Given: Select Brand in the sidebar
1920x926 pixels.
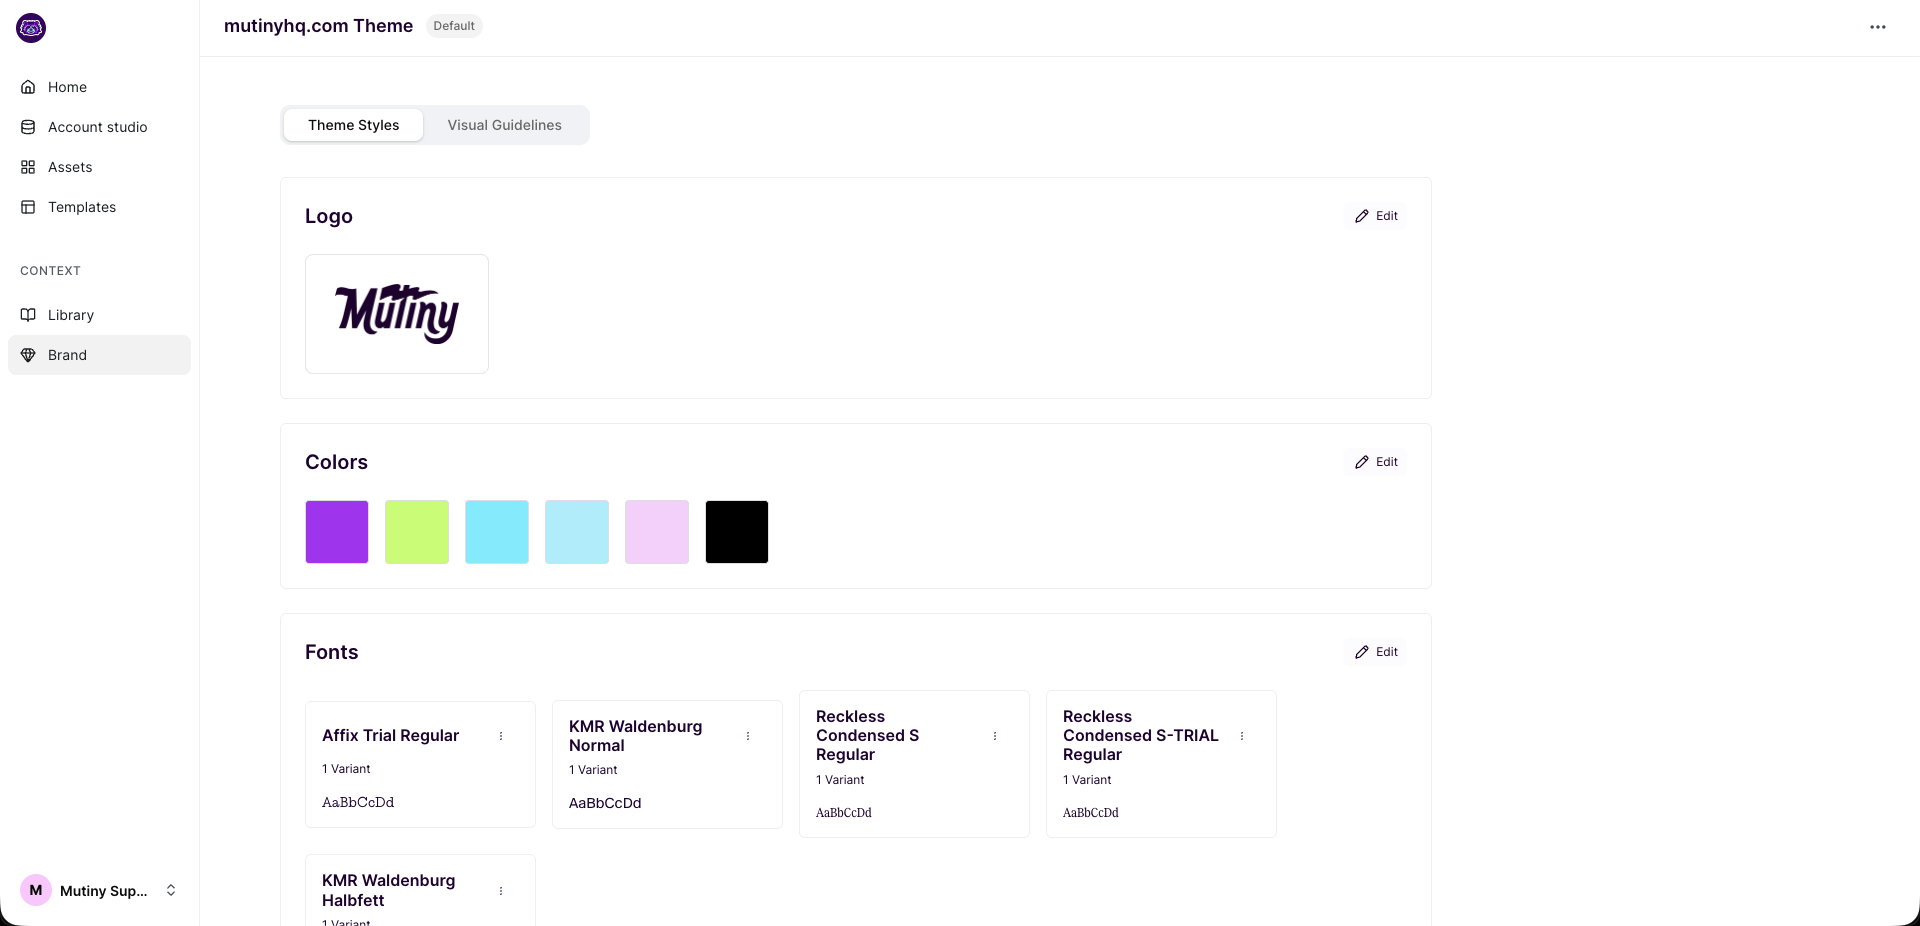Looking at the screenshot, I should click(x=99, y=355).
